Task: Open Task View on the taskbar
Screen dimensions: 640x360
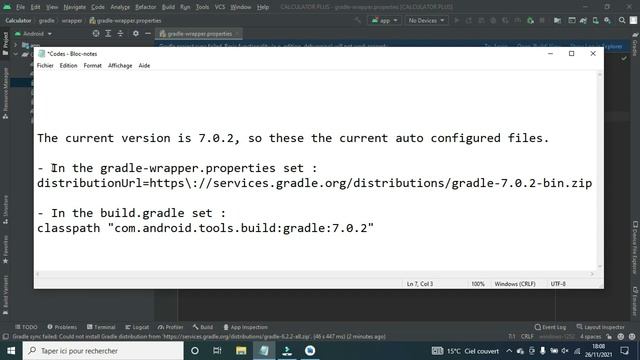Action: point(217,351)
